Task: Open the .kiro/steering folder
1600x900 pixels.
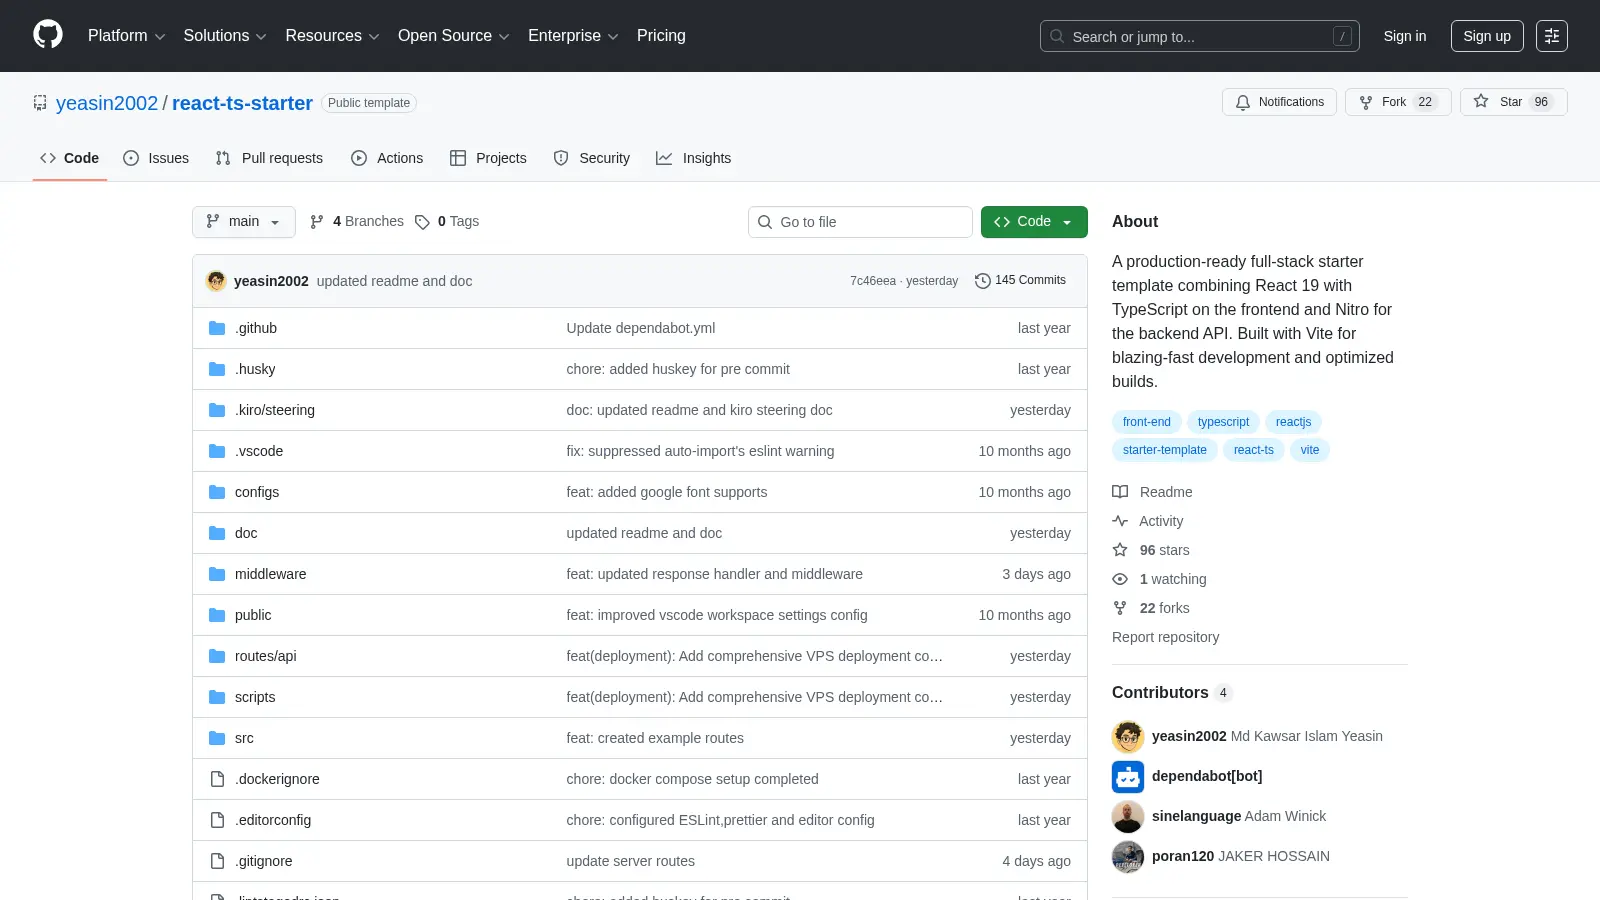Action: click(x=275, y=410)
